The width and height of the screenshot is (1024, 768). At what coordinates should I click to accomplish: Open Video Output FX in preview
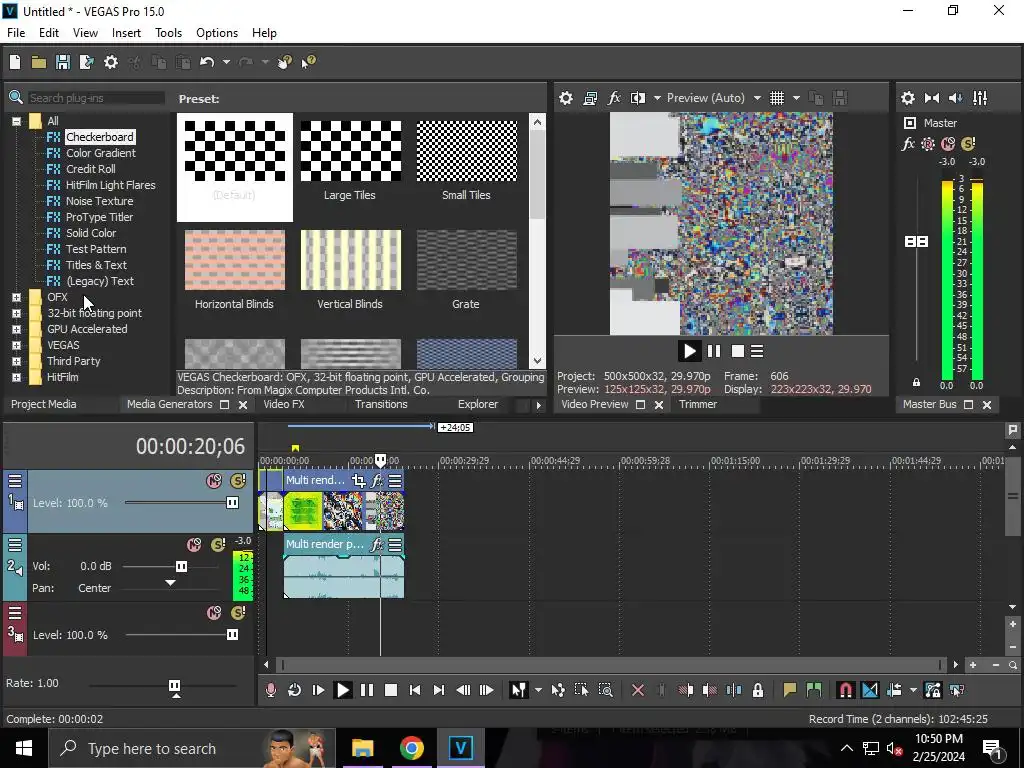(x=614, y=98)
